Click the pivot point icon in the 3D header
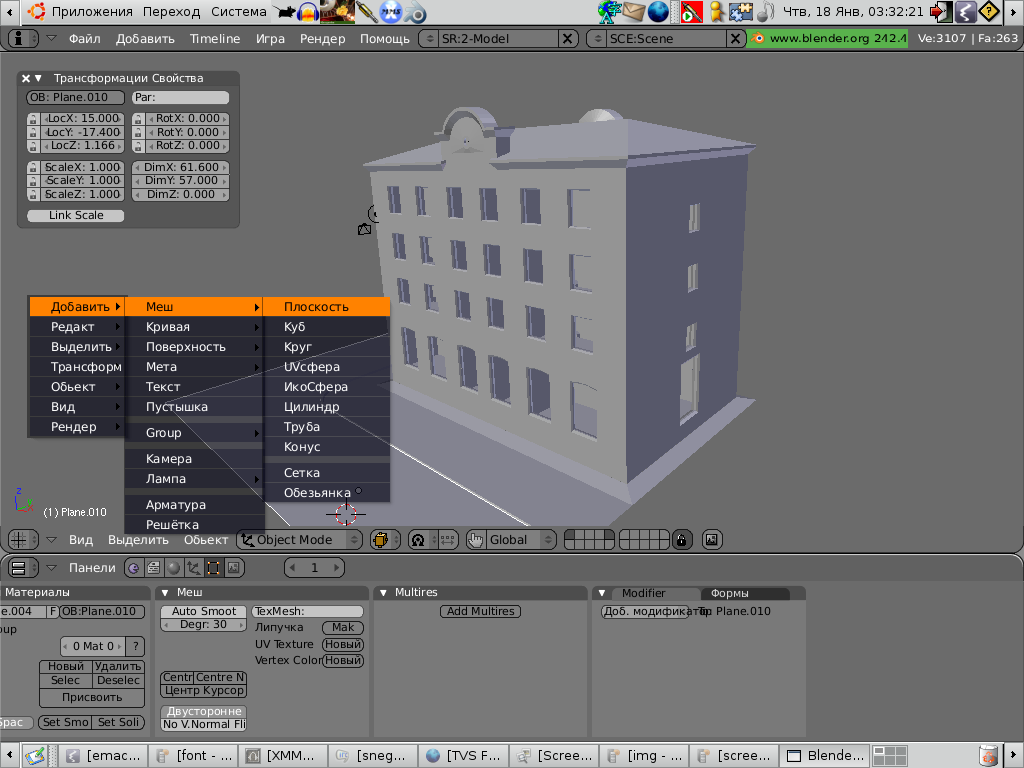 pos(418,540)
